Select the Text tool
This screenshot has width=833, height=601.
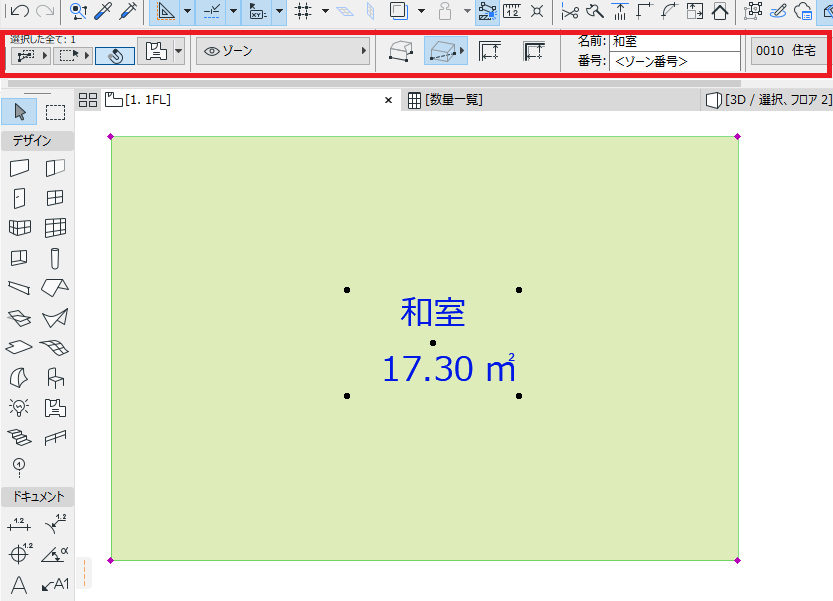click(x=20, y=585)
